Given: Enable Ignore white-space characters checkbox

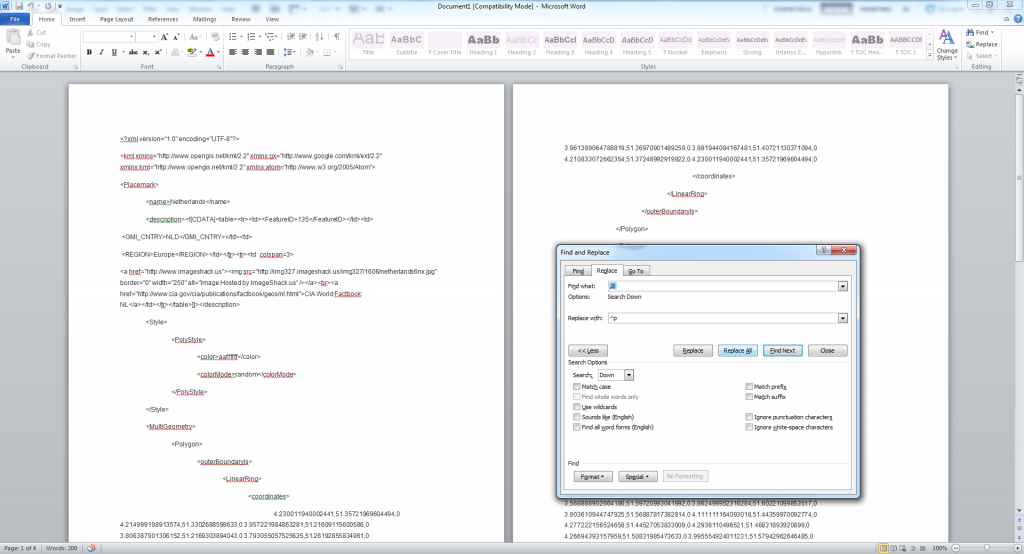Looking at the screenshot, I should [x=749, y=427].
